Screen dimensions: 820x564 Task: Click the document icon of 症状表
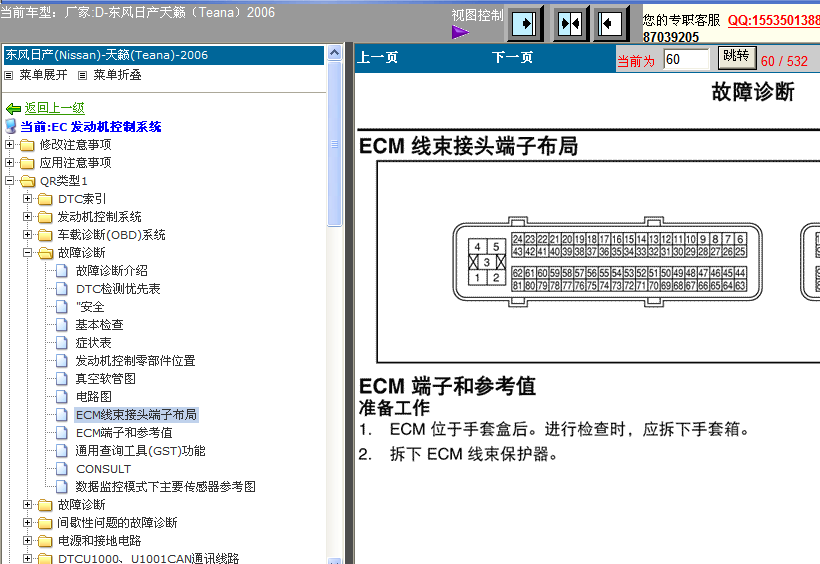coord(62,343)
